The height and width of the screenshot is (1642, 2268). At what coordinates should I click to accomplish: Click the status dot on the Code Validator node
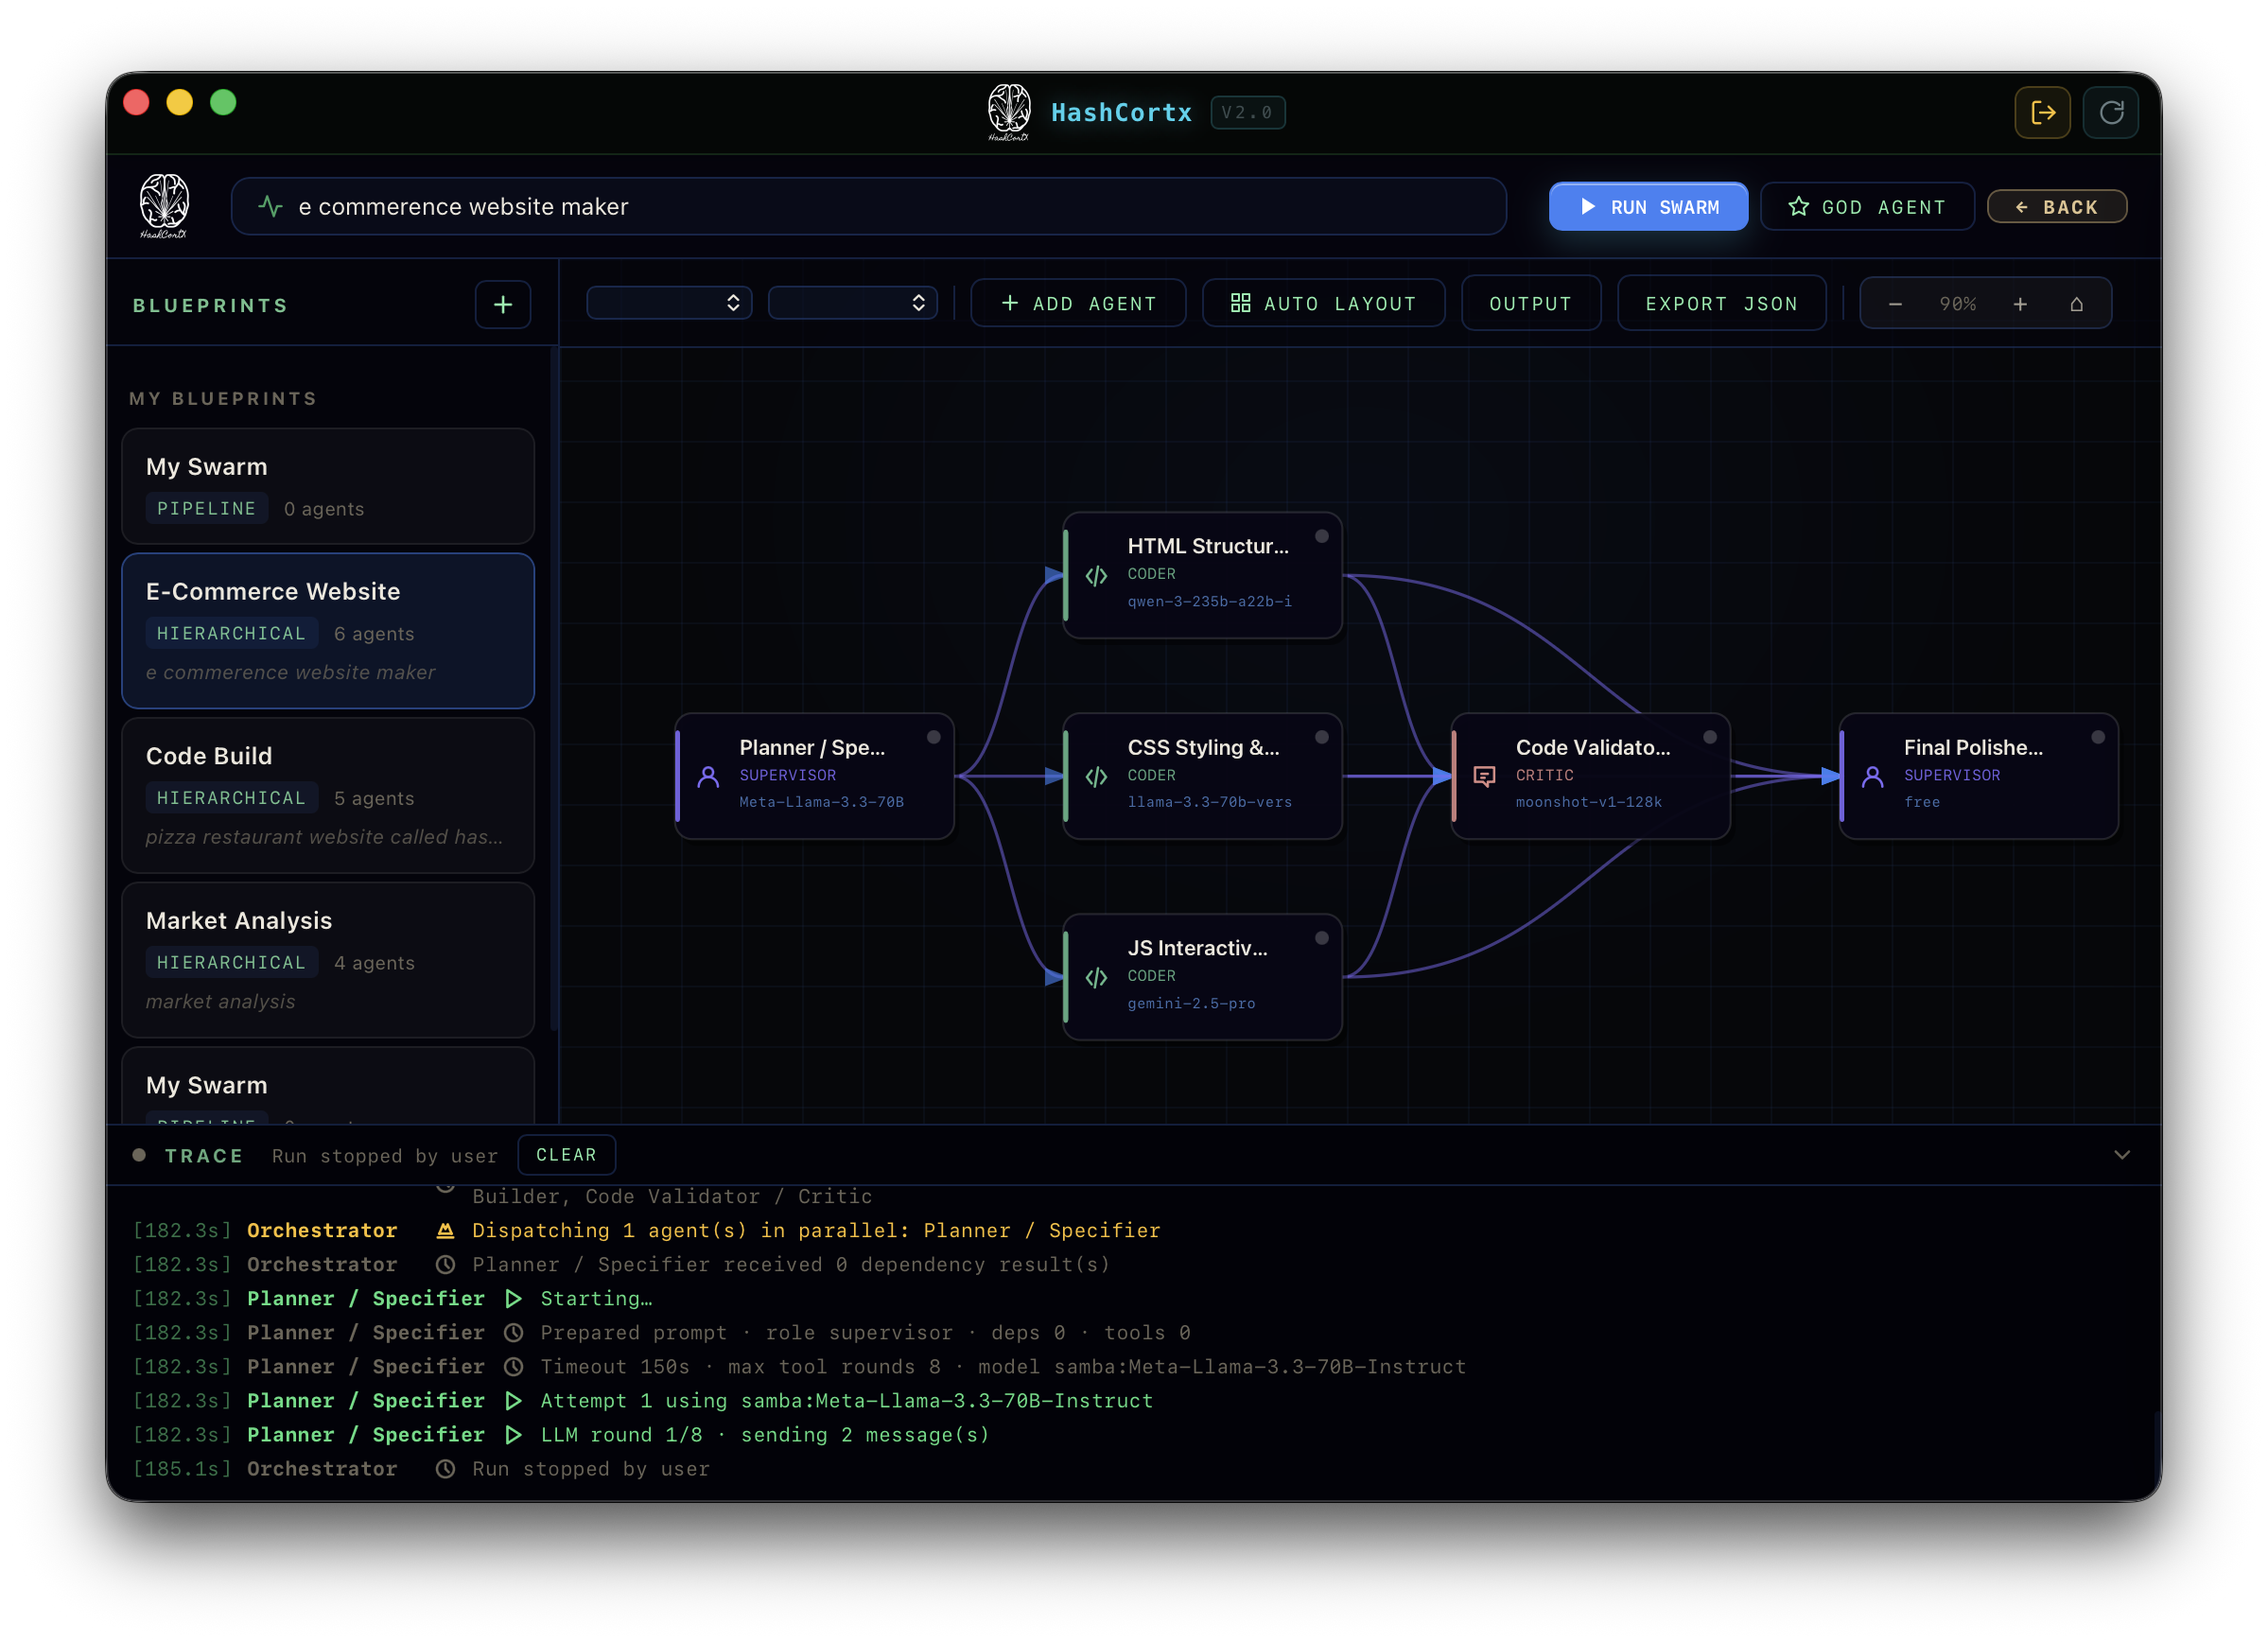(x=1709, y=738)
